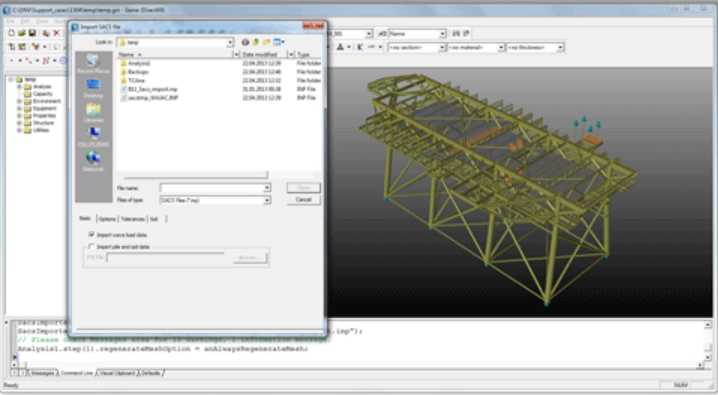This screenshot has width=718, height=395.
Task: Open the Look in folder dropdown
Action: [230, 43]
